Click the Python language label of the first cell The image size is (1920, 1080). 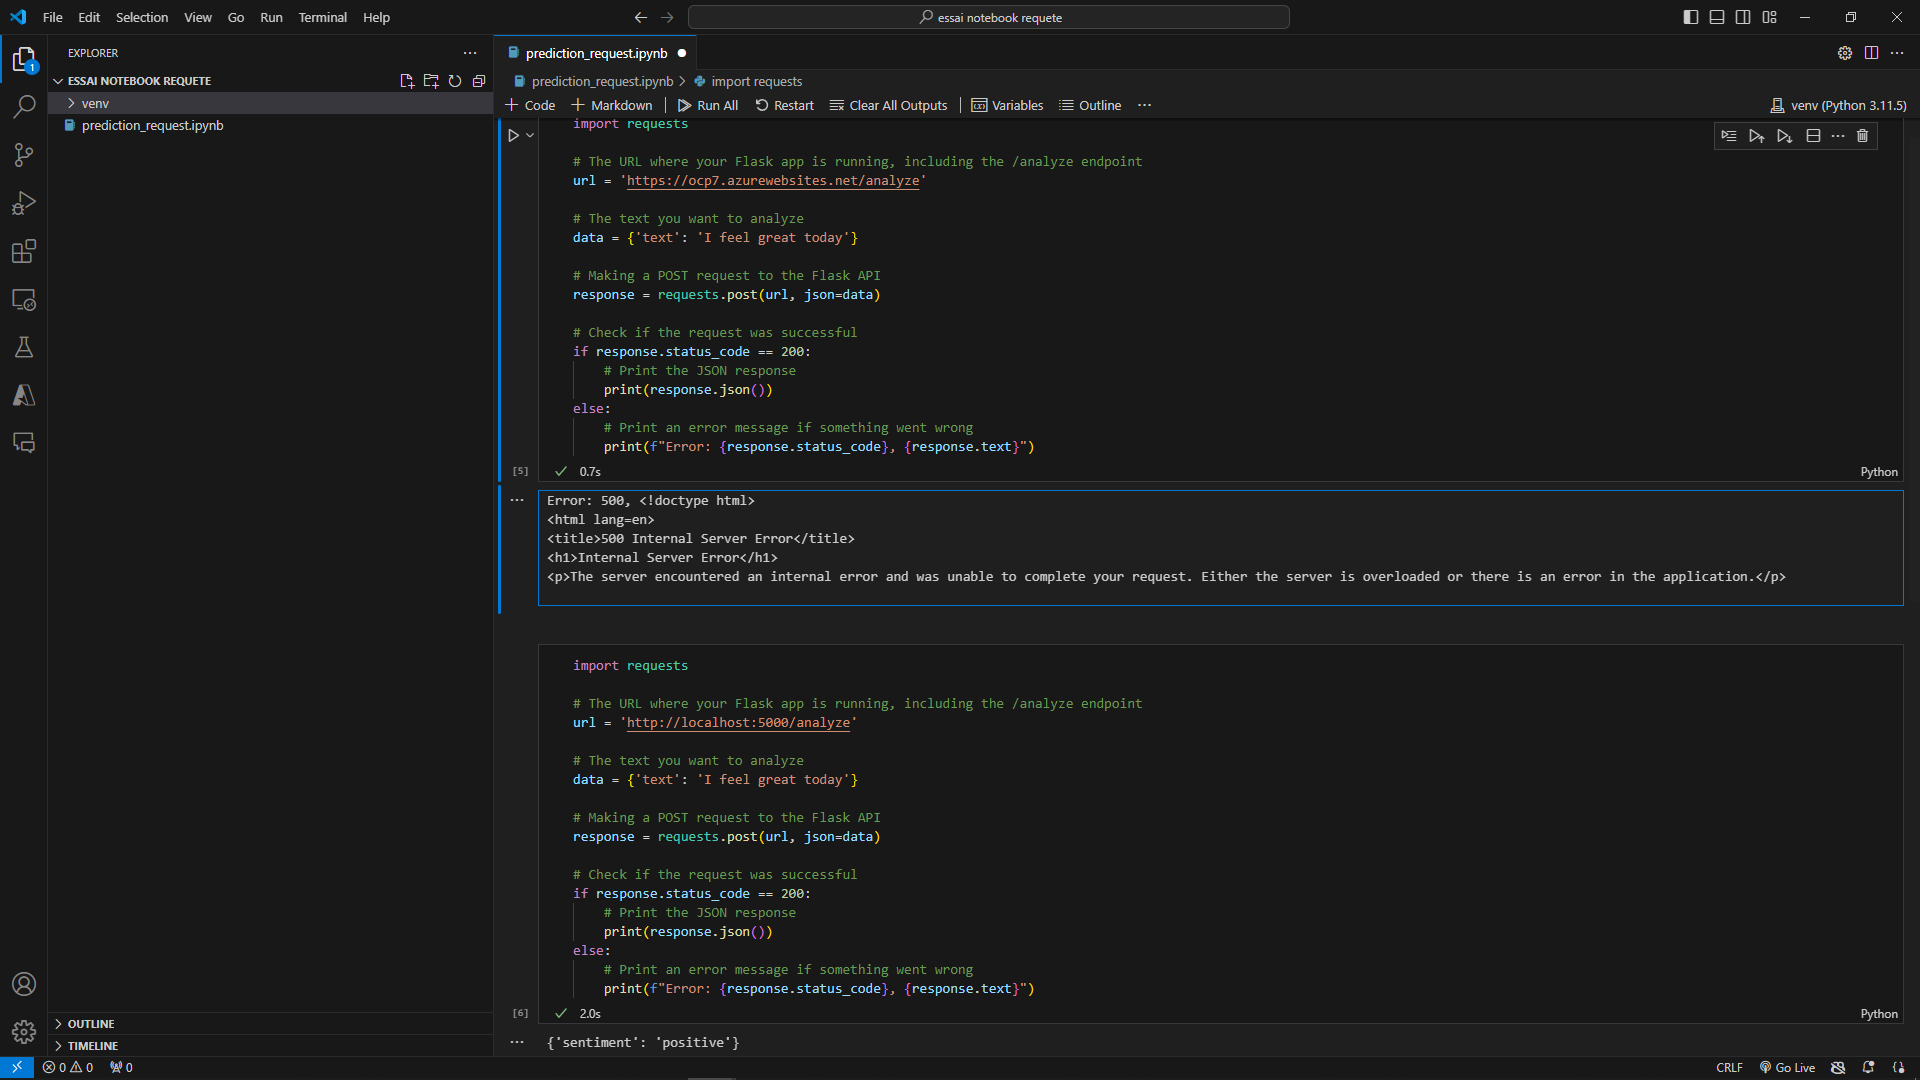pos(1879,472)
